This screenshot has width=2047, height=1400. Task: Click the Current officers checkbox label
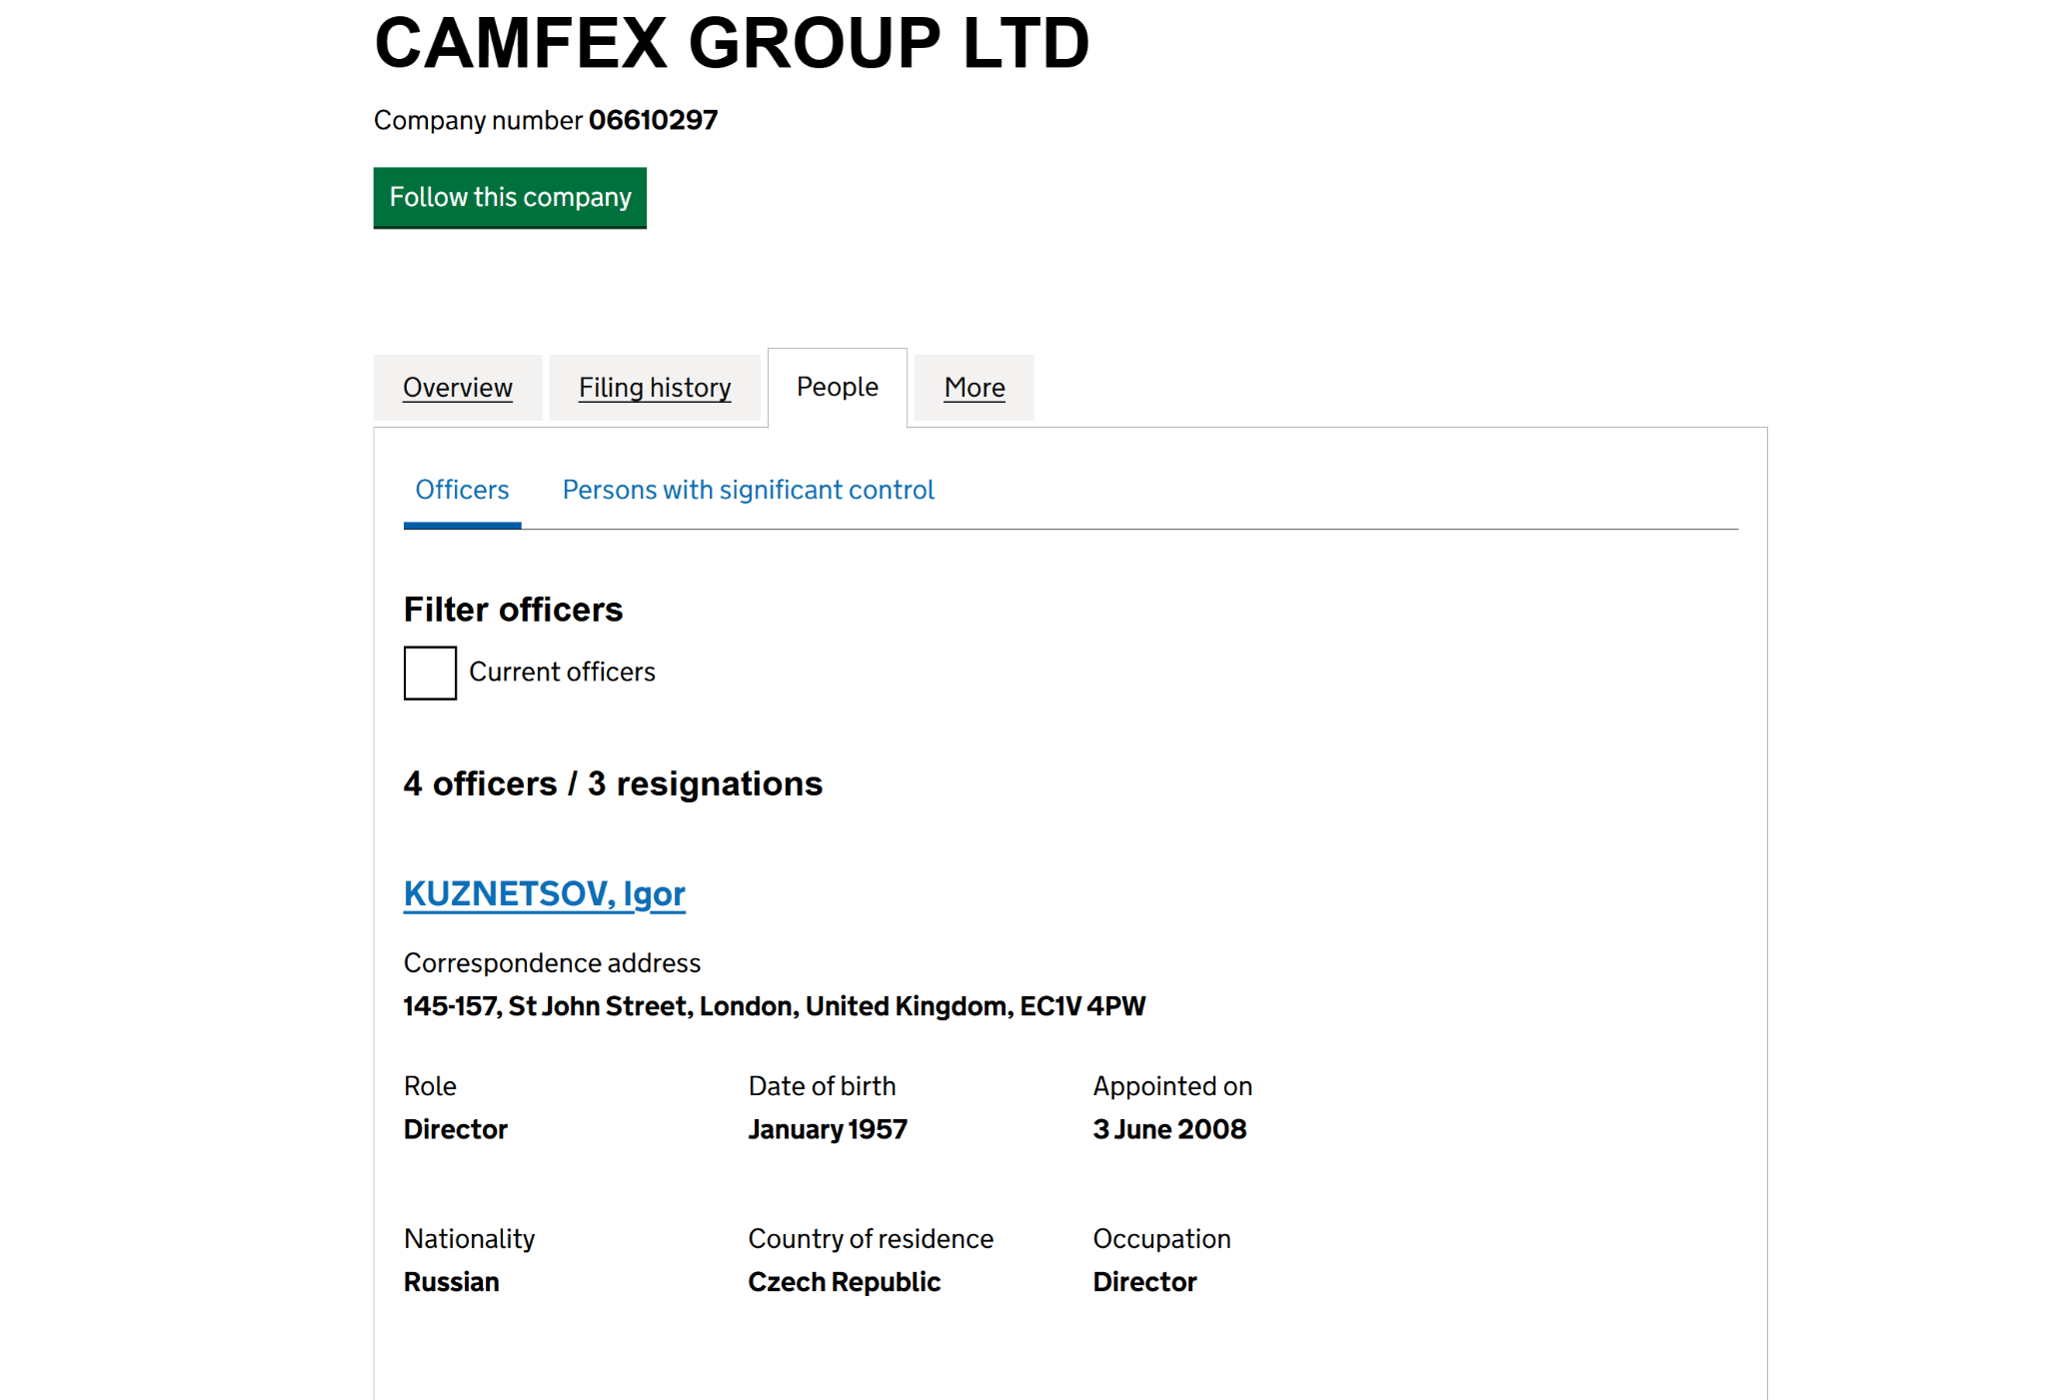[x=562, y=672]
